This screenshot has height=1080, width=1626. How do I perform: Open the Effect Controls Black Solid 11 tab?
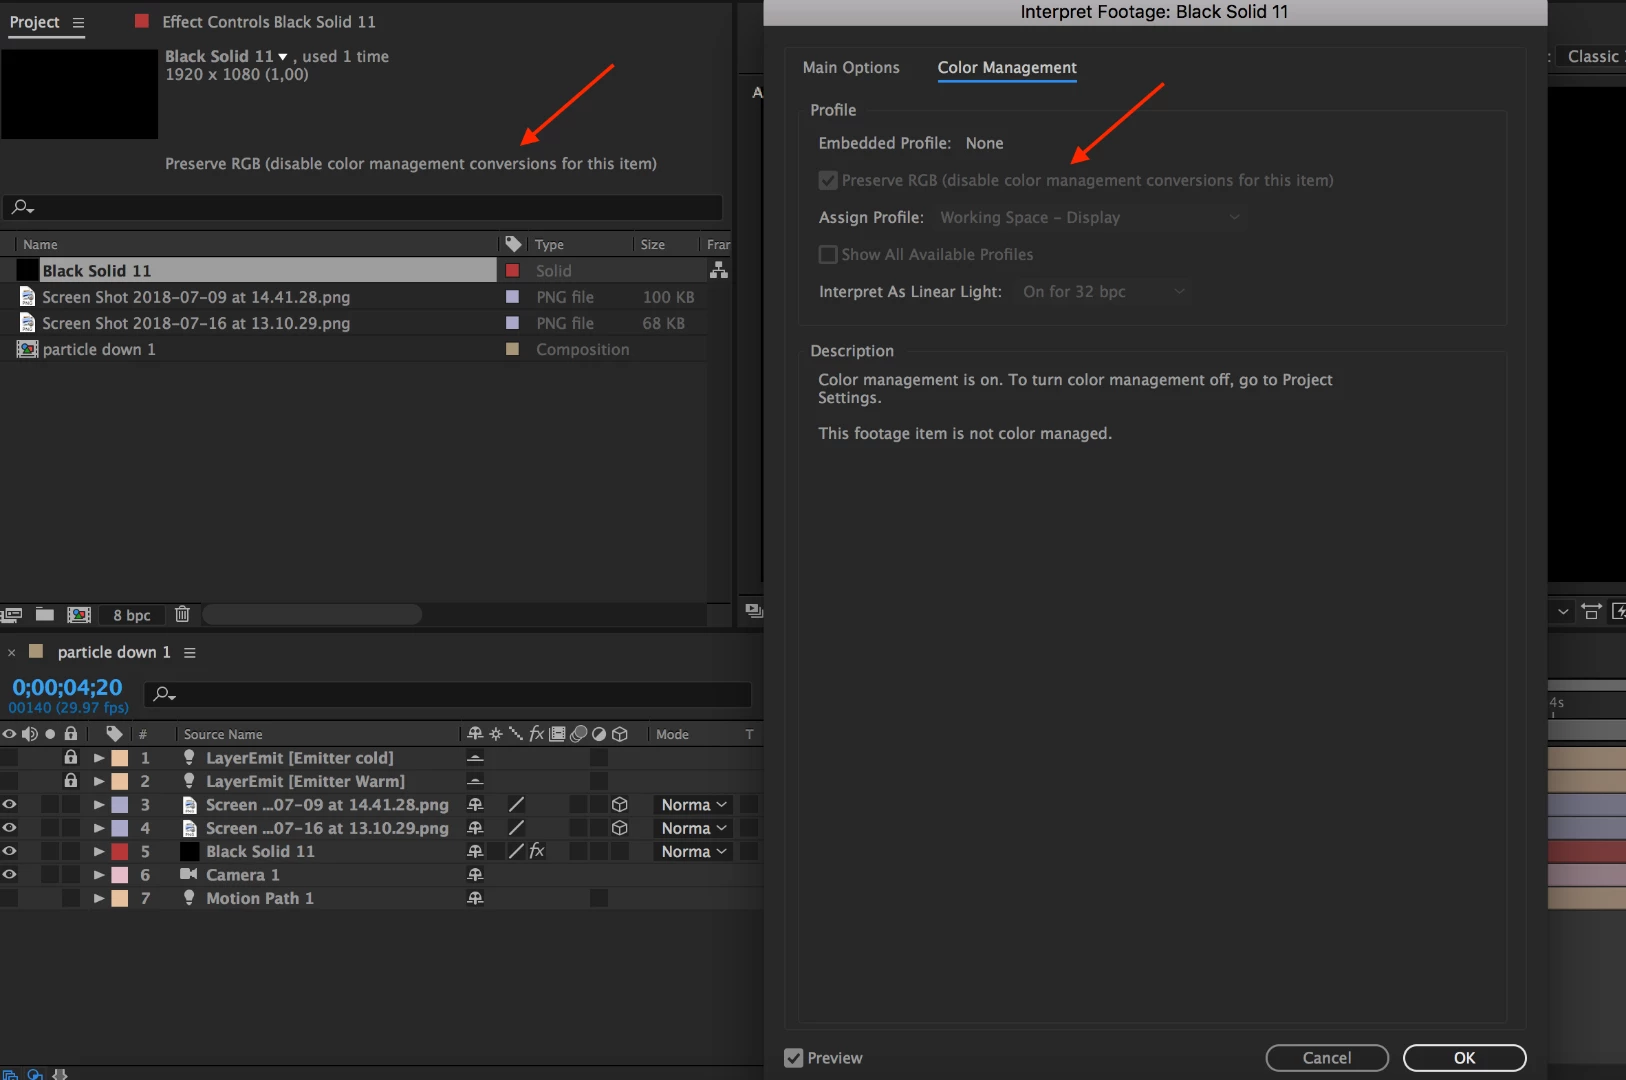pyautogui.click(x=269, y=22)
